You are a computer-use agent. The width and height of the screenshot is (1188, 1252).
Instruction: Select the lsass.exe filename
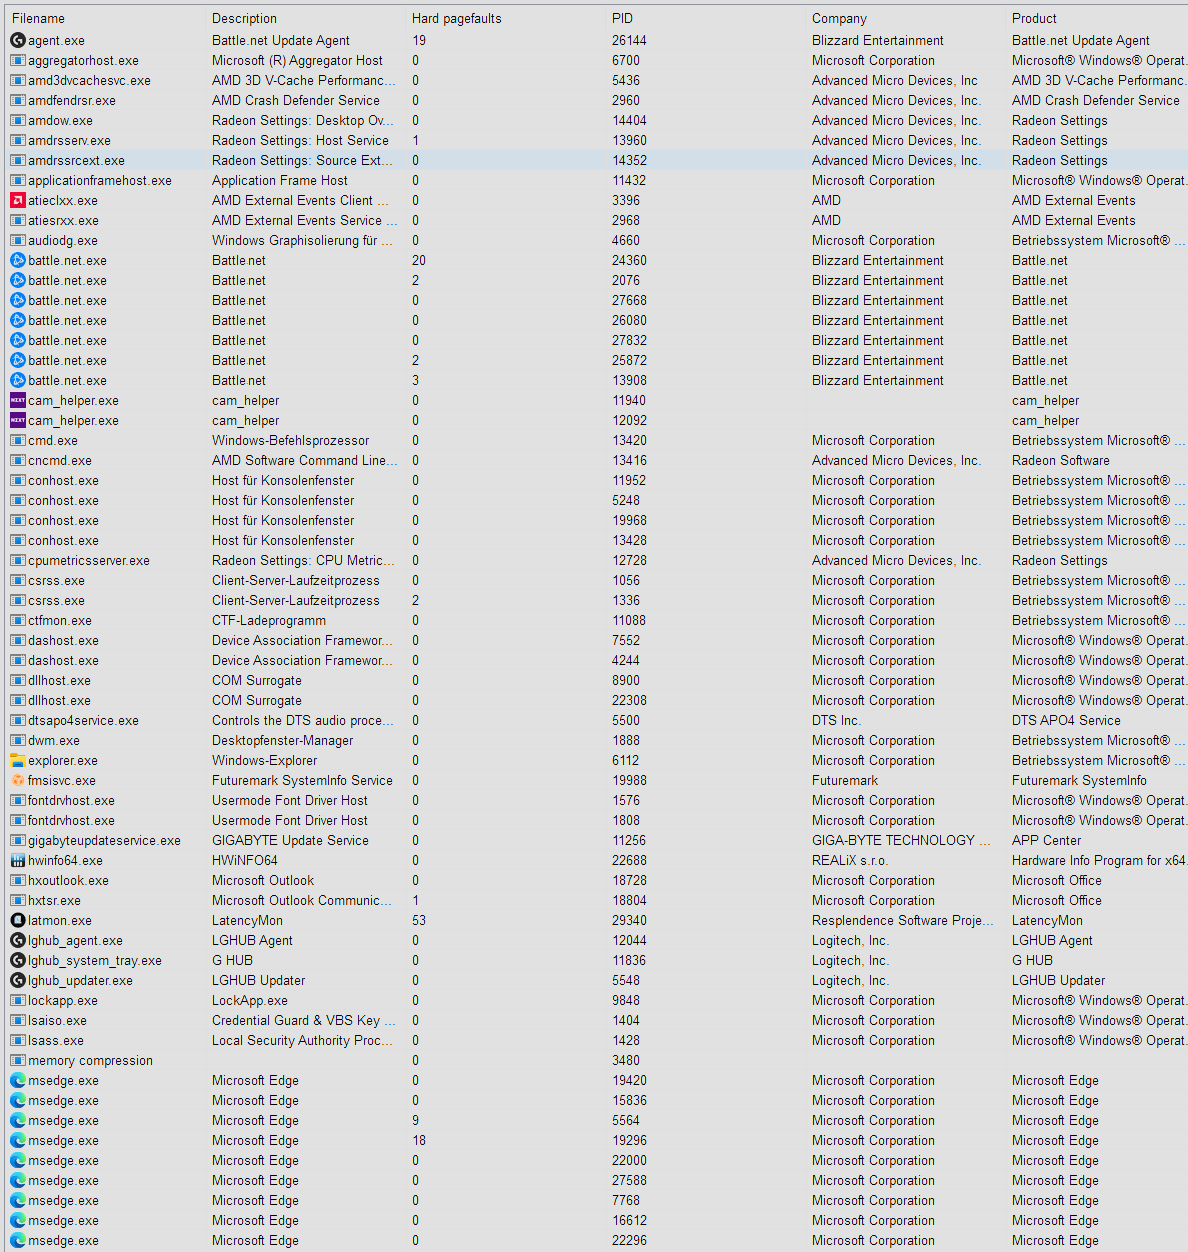click(x=56, y=1041)
